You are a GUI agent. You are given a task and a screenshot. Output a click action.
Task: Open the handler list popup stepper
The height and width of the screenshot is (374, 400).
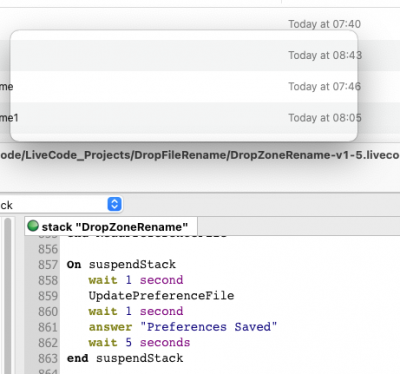114,204
